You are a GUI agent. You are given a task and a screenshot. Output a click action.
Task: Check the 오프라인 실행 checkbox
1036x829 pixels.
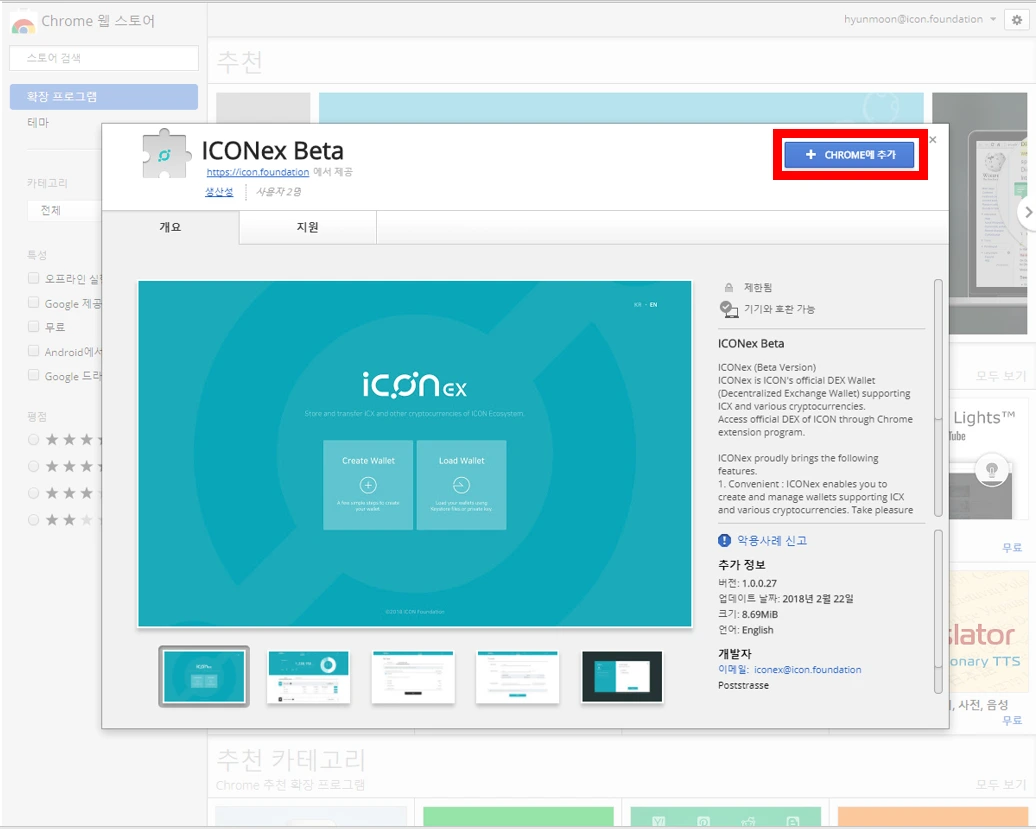(x=33, y=278)
